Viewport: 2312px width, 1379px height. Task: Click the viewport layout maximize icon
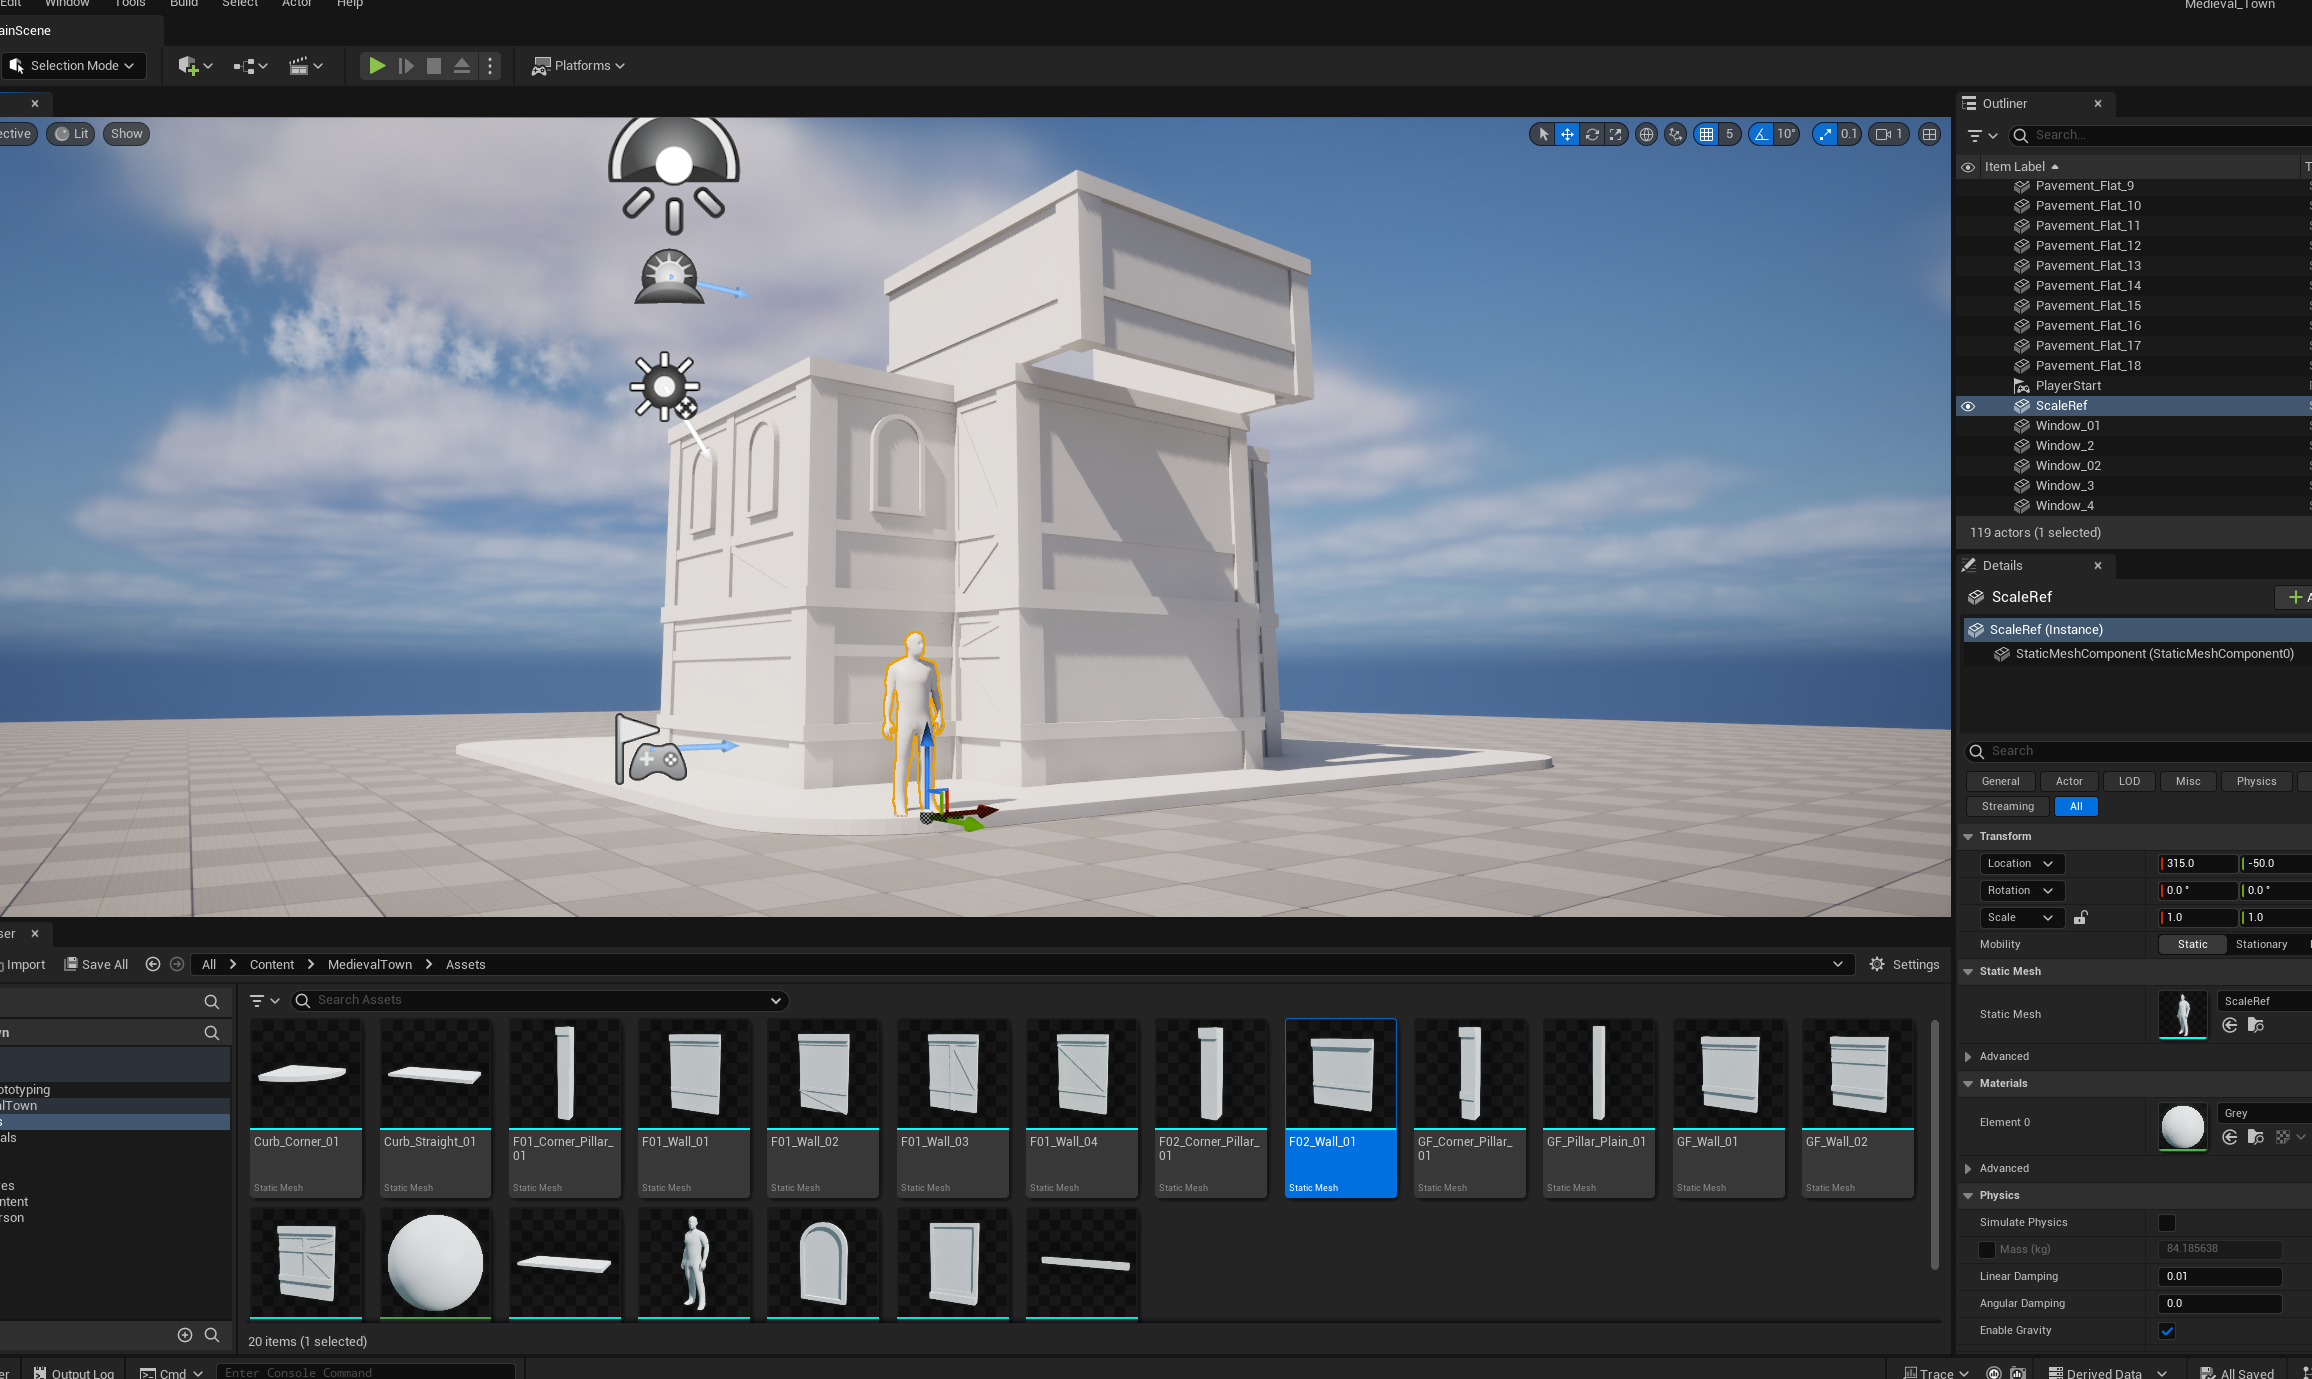1929,134
